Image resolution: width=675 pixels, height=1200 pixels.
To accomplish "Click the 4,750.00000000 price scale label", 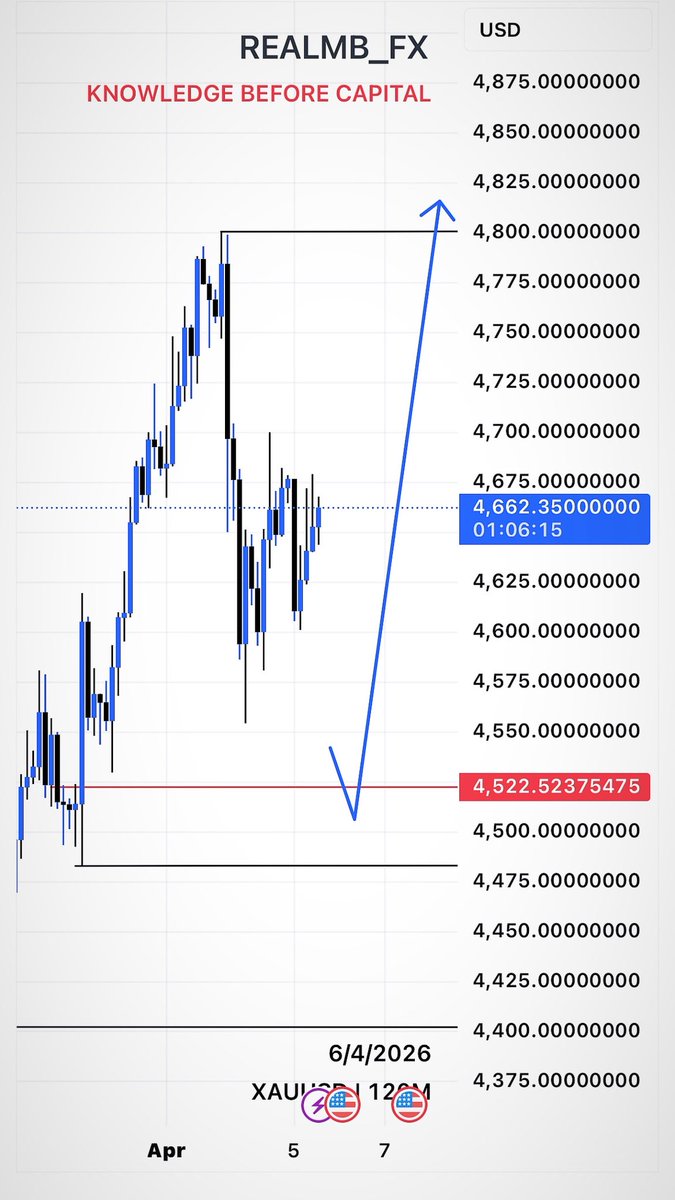I will click(556, 332).
